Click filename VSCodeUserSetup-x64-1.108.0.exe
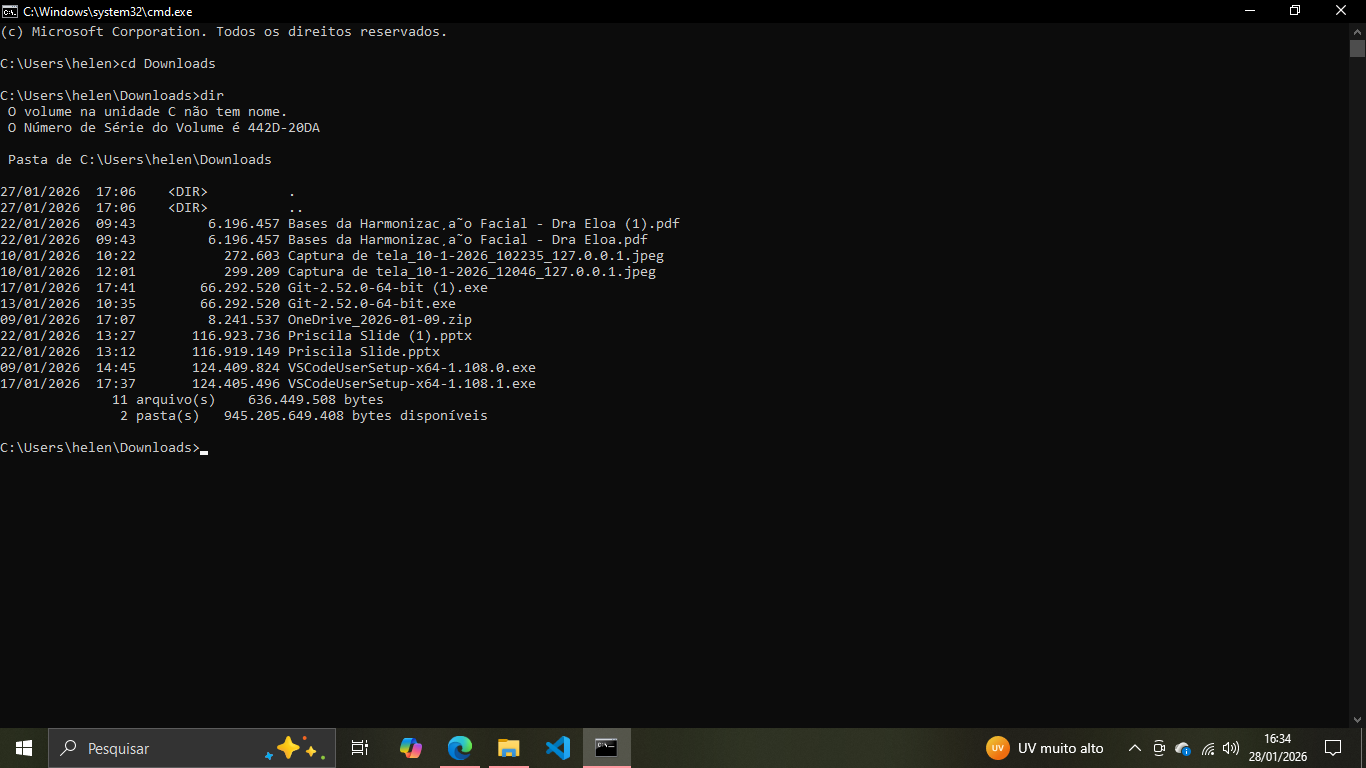Screen dimensions: 1366x768 [412, 367]
